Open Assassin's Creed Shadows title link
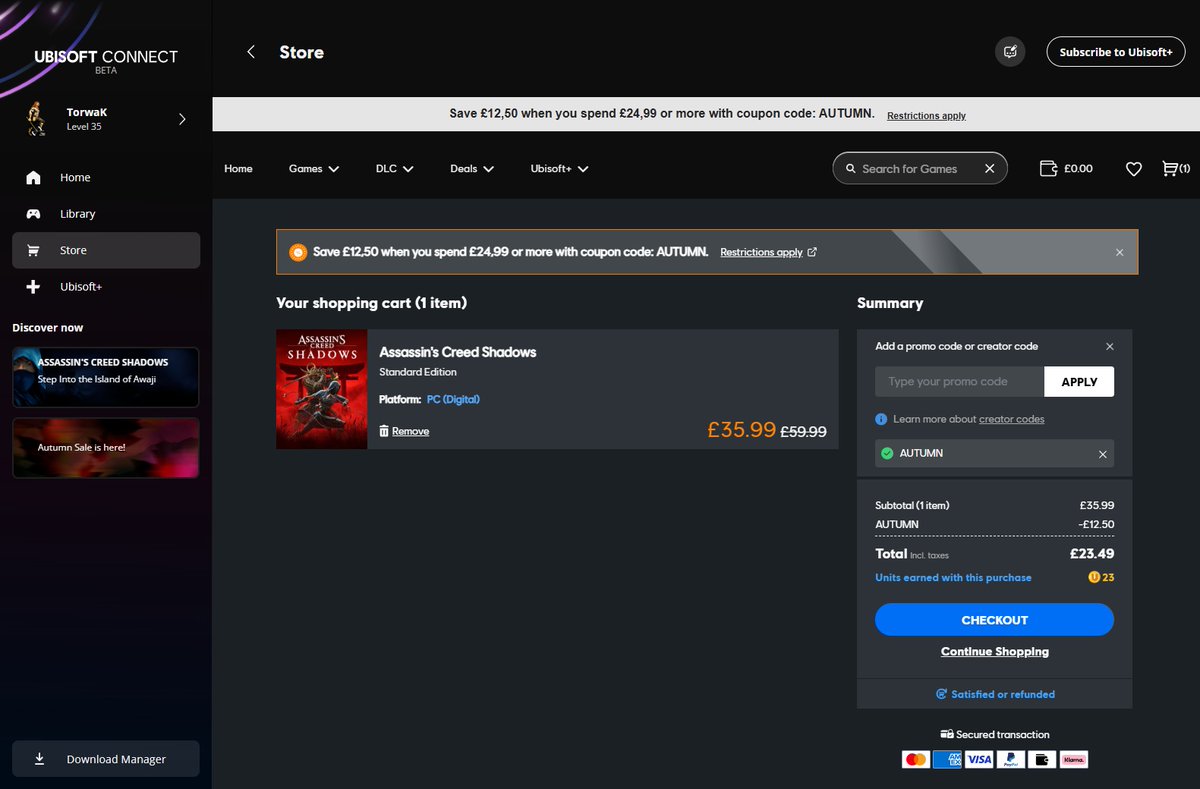Screen dimensions: 1200x789 click(458, 352)
